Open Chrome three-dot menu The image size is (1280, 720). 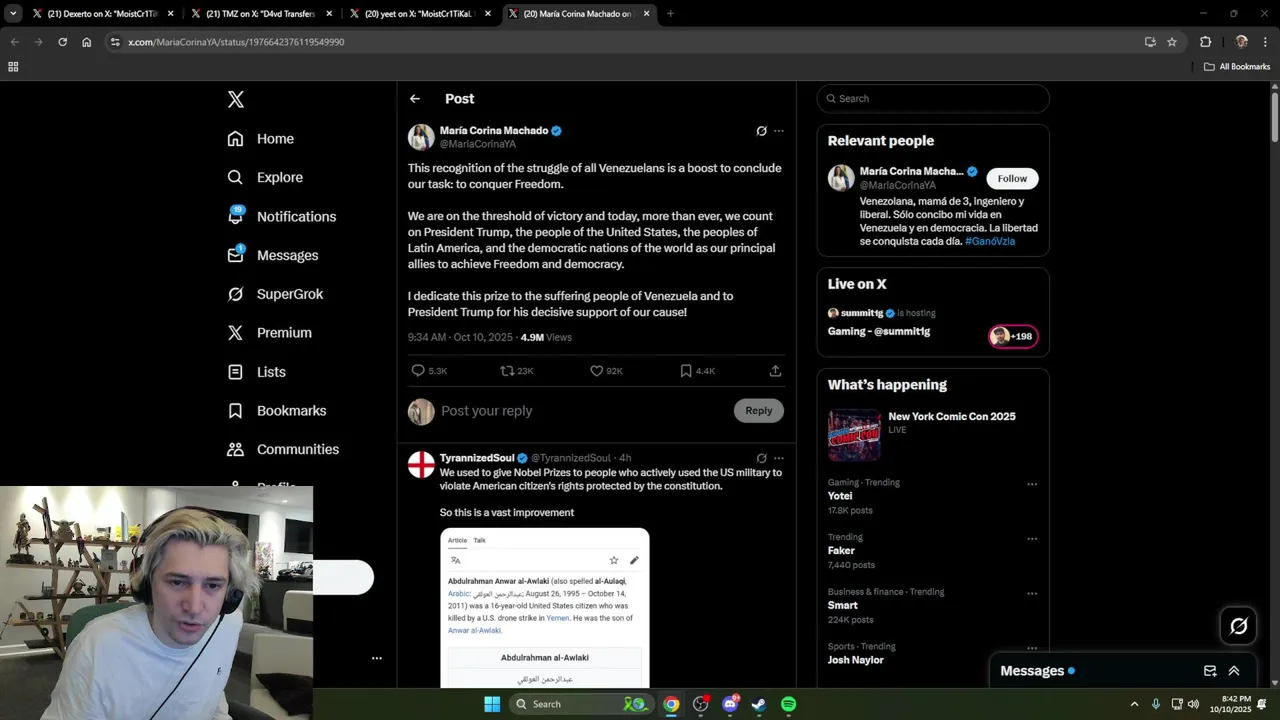pos(1266,42)
